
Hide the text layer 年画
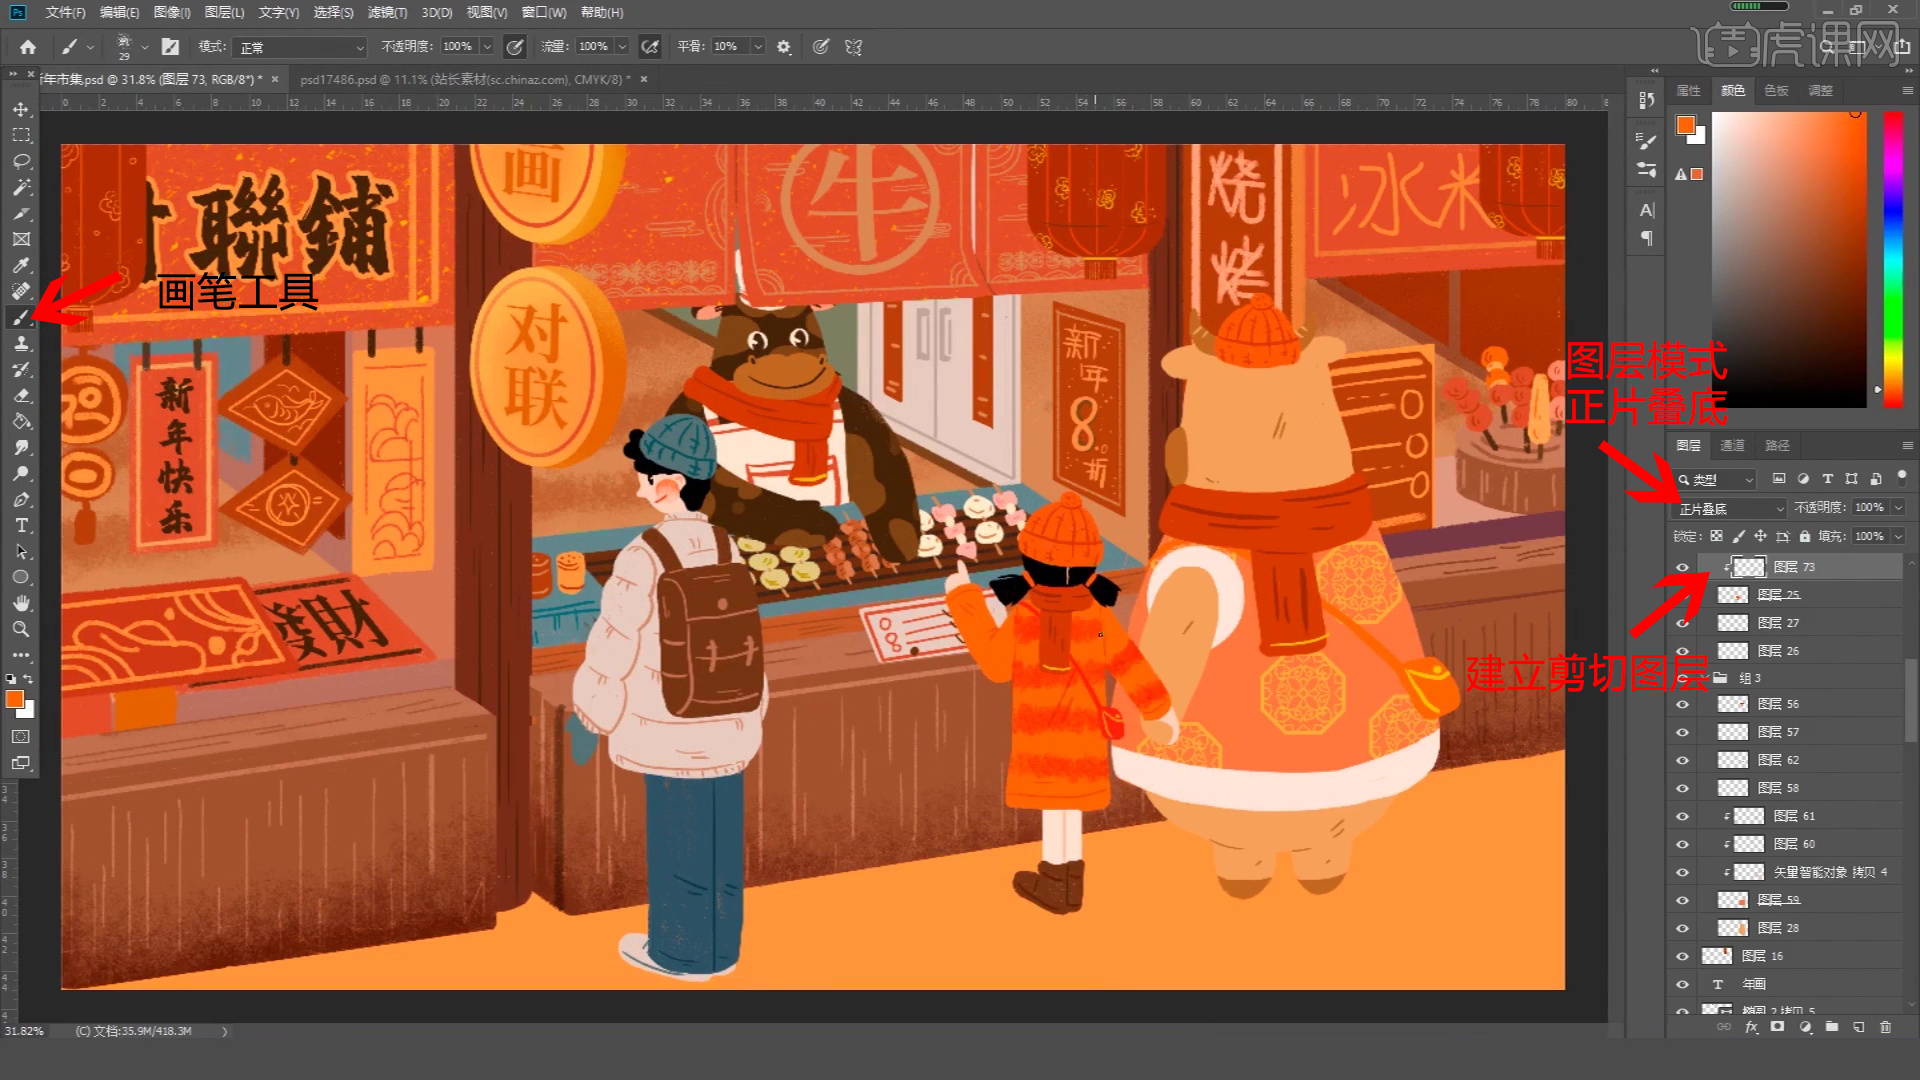[1682, 984]
